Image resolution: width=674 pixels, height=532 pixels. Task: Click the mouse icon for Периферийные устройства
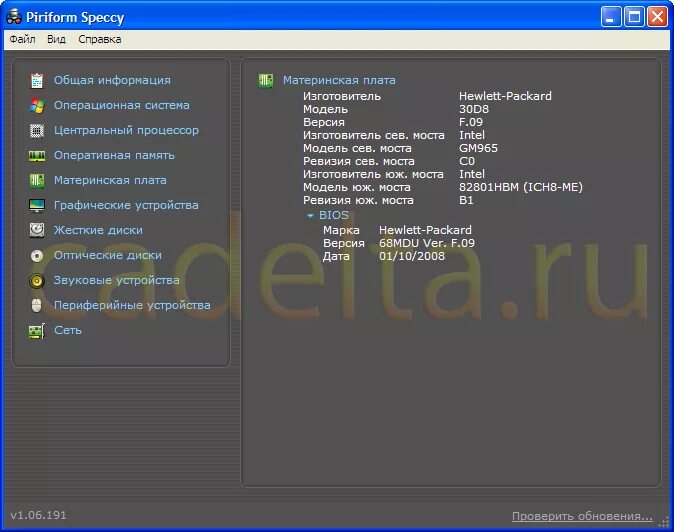pos(37,306)
